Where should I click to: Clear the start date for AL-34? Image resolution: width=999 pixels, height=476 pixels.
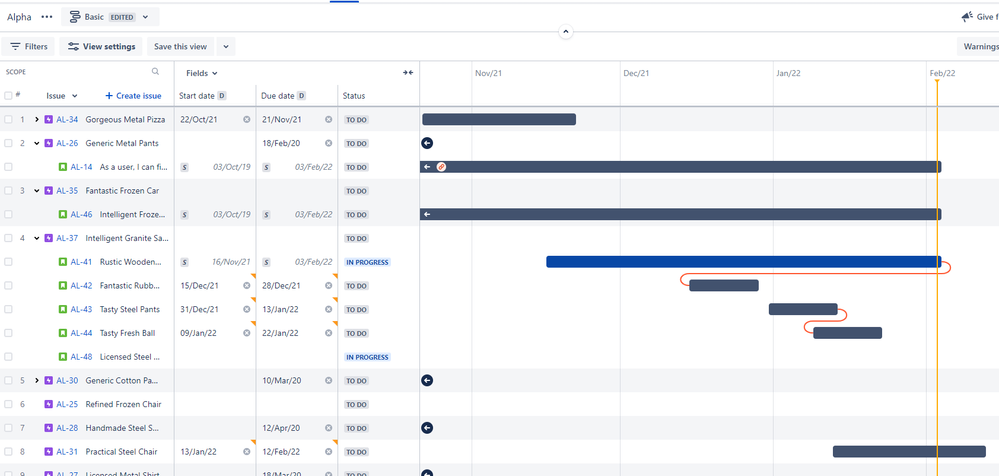(x=247, y=119)
